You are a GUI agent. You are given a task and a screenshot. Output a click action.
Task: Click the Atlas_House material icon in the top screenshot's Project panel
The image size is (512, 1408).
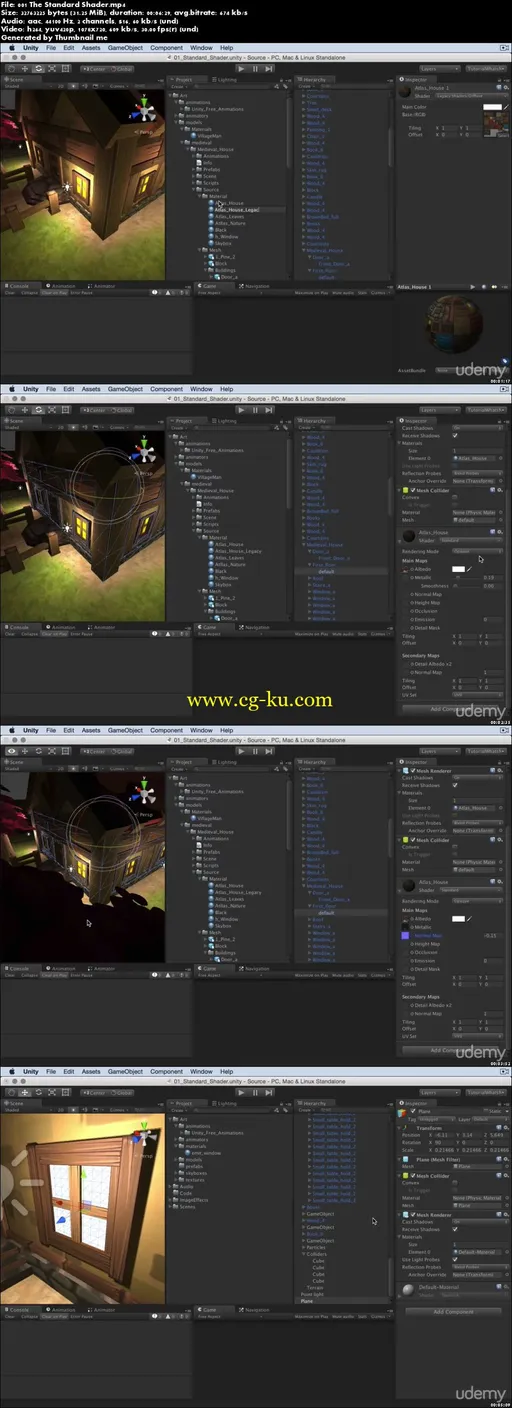212,203
